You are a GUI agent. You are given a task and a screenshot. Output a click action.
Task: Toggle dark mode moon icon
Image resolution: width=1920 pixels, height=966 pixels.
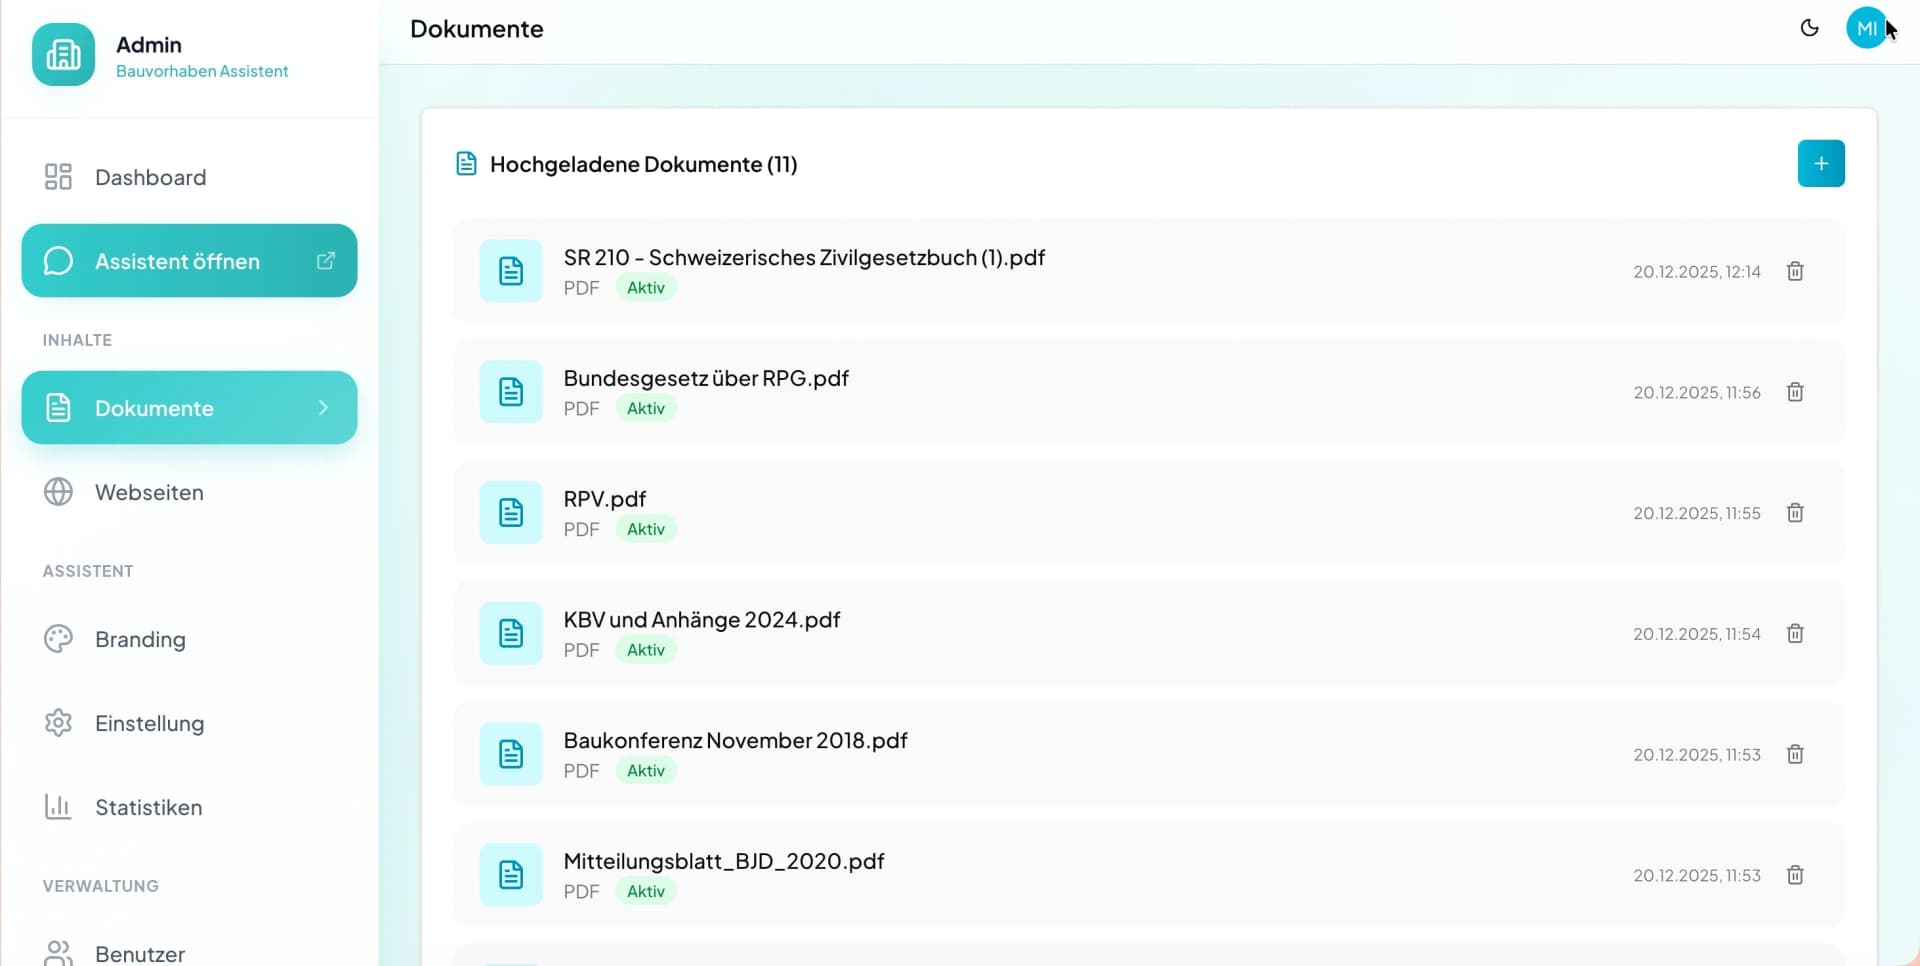click(1809, 28)
